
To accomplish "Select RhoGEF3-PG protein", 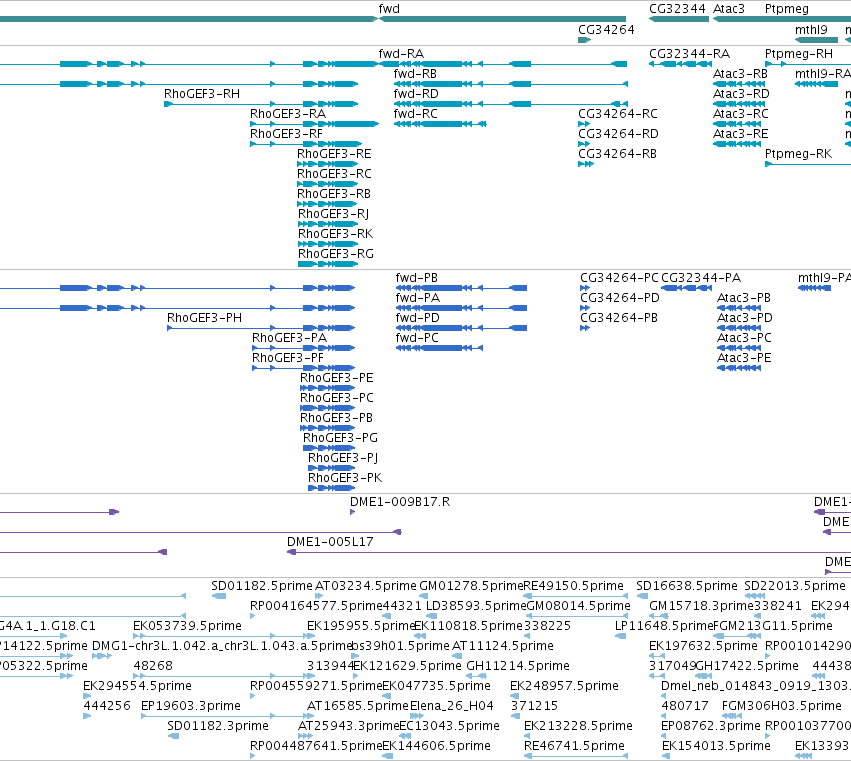I will pyautogui.click(x=340, y=438).
